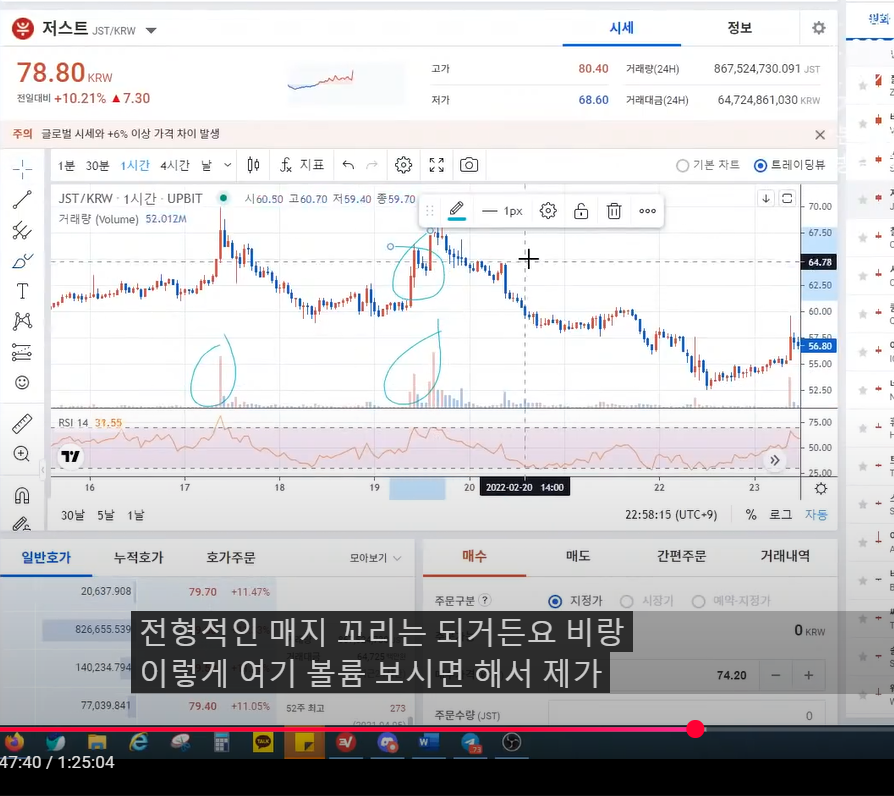Select the ruler measure tool
The height and width of the screenshot is (796, 894).
click(x=22, y=424)
